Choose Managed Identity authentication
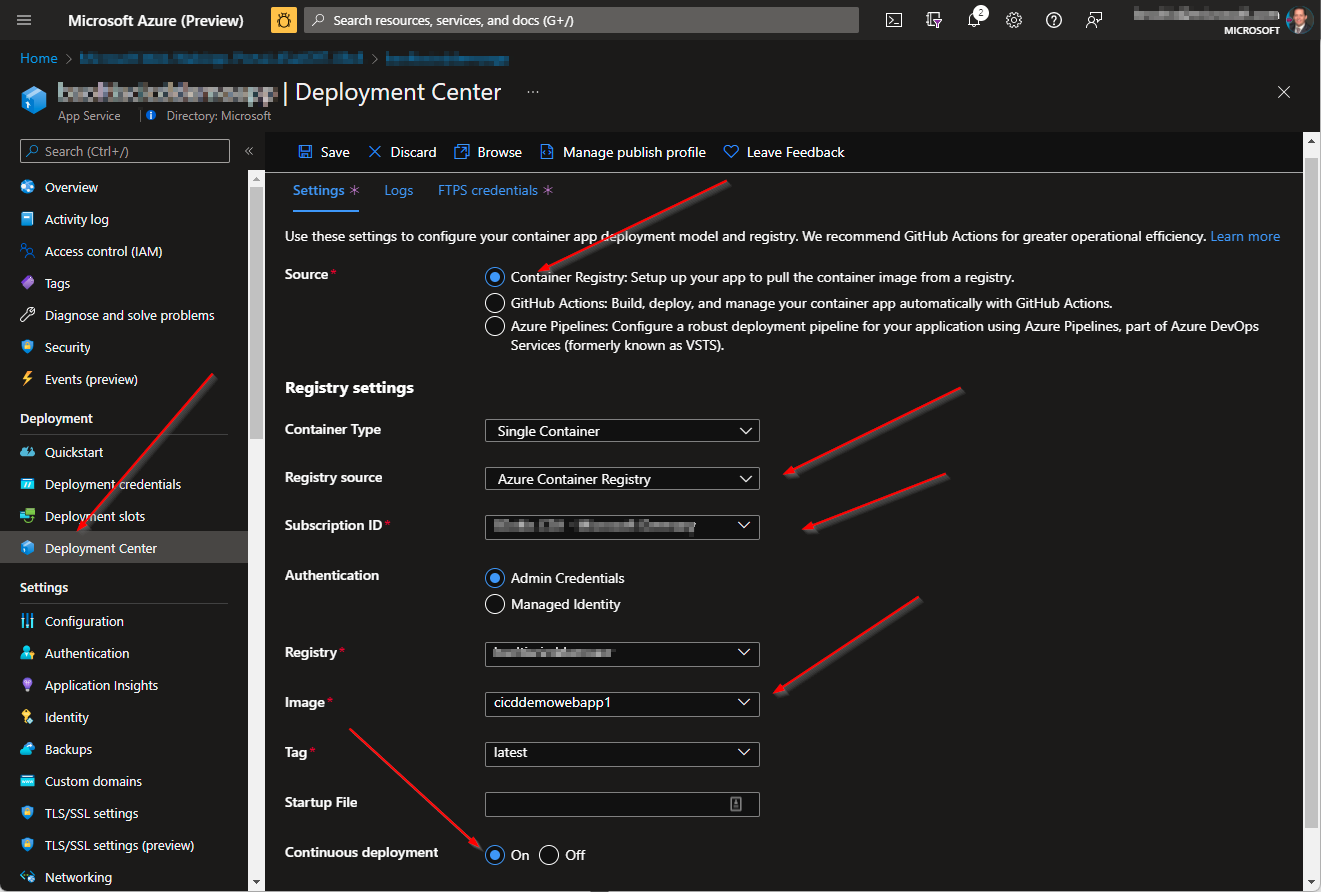Screen dimensions: 1321x892 tap(495, 604)
